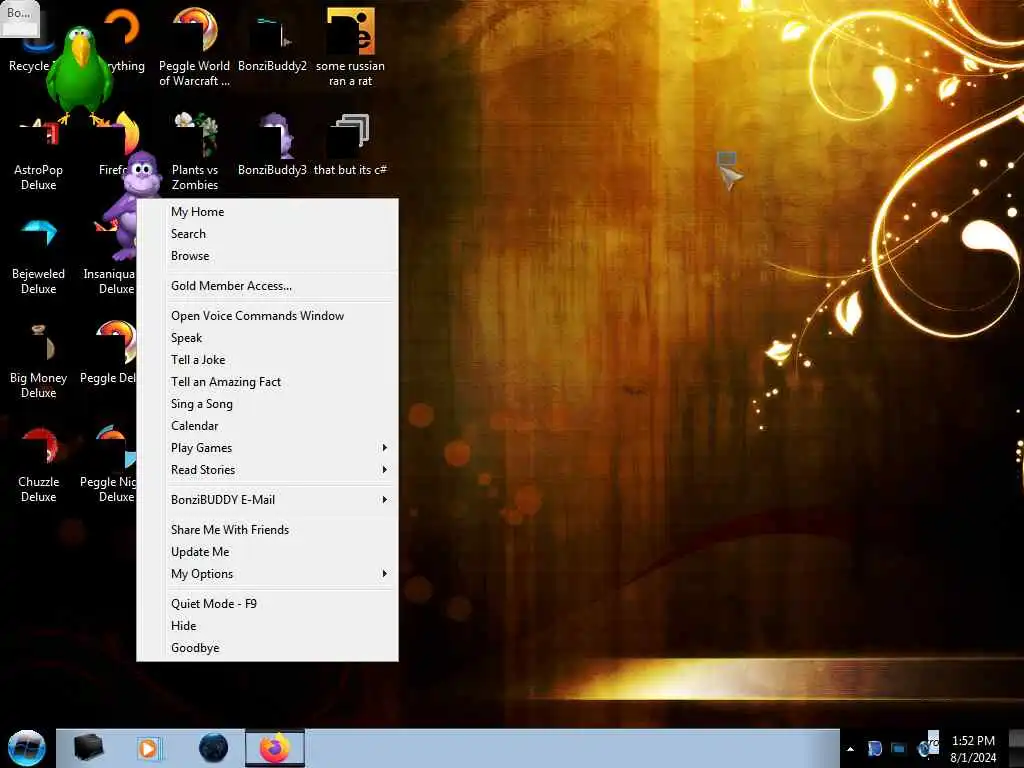The height and width of the screenshot is (768, 1024).
Task: Select the BonziBuddy3 desktop icon
Action: (x=272, y=145)
